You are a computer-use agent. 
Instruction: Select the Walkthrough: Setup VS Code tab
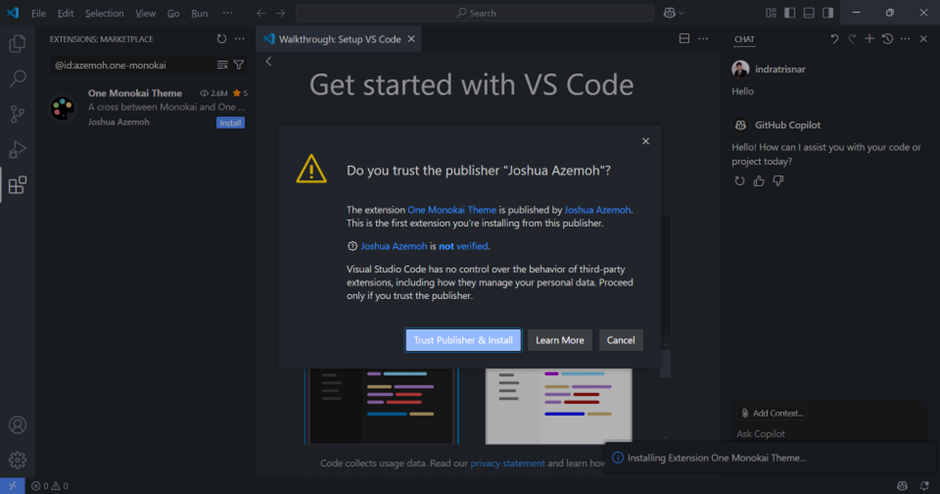339,39
